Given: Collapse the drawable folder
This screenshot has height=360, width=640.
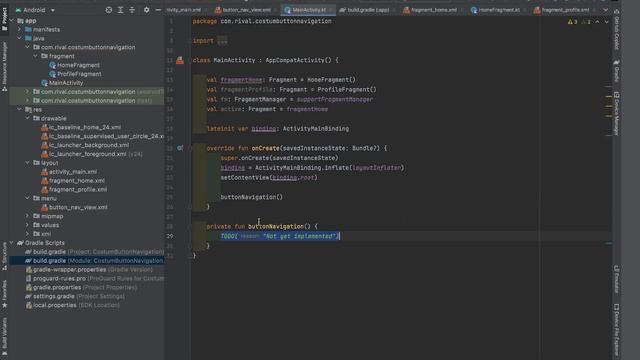Looking at the screenshot, I should pos(27,118).
